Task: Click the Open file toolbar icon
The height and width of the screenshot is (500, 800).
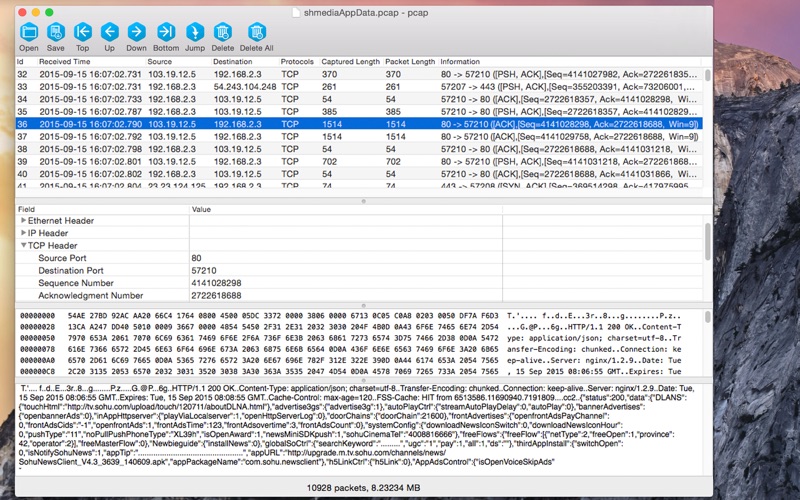Action: coord(29,32)
